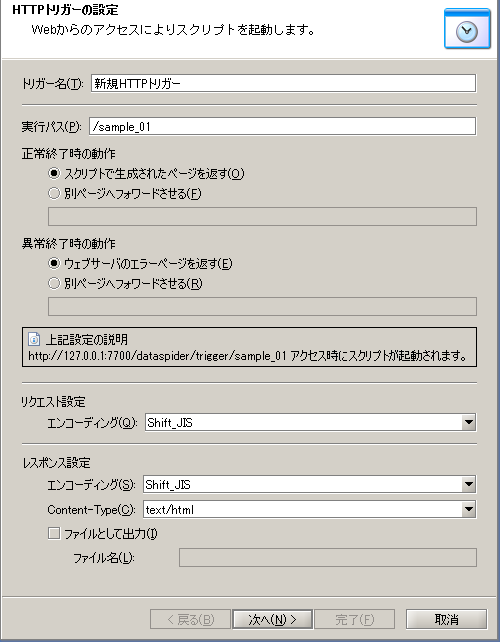Open request エンコーディング(Q) dropdown arrow
Screen dimensions: 500x642
coord(468,422)
